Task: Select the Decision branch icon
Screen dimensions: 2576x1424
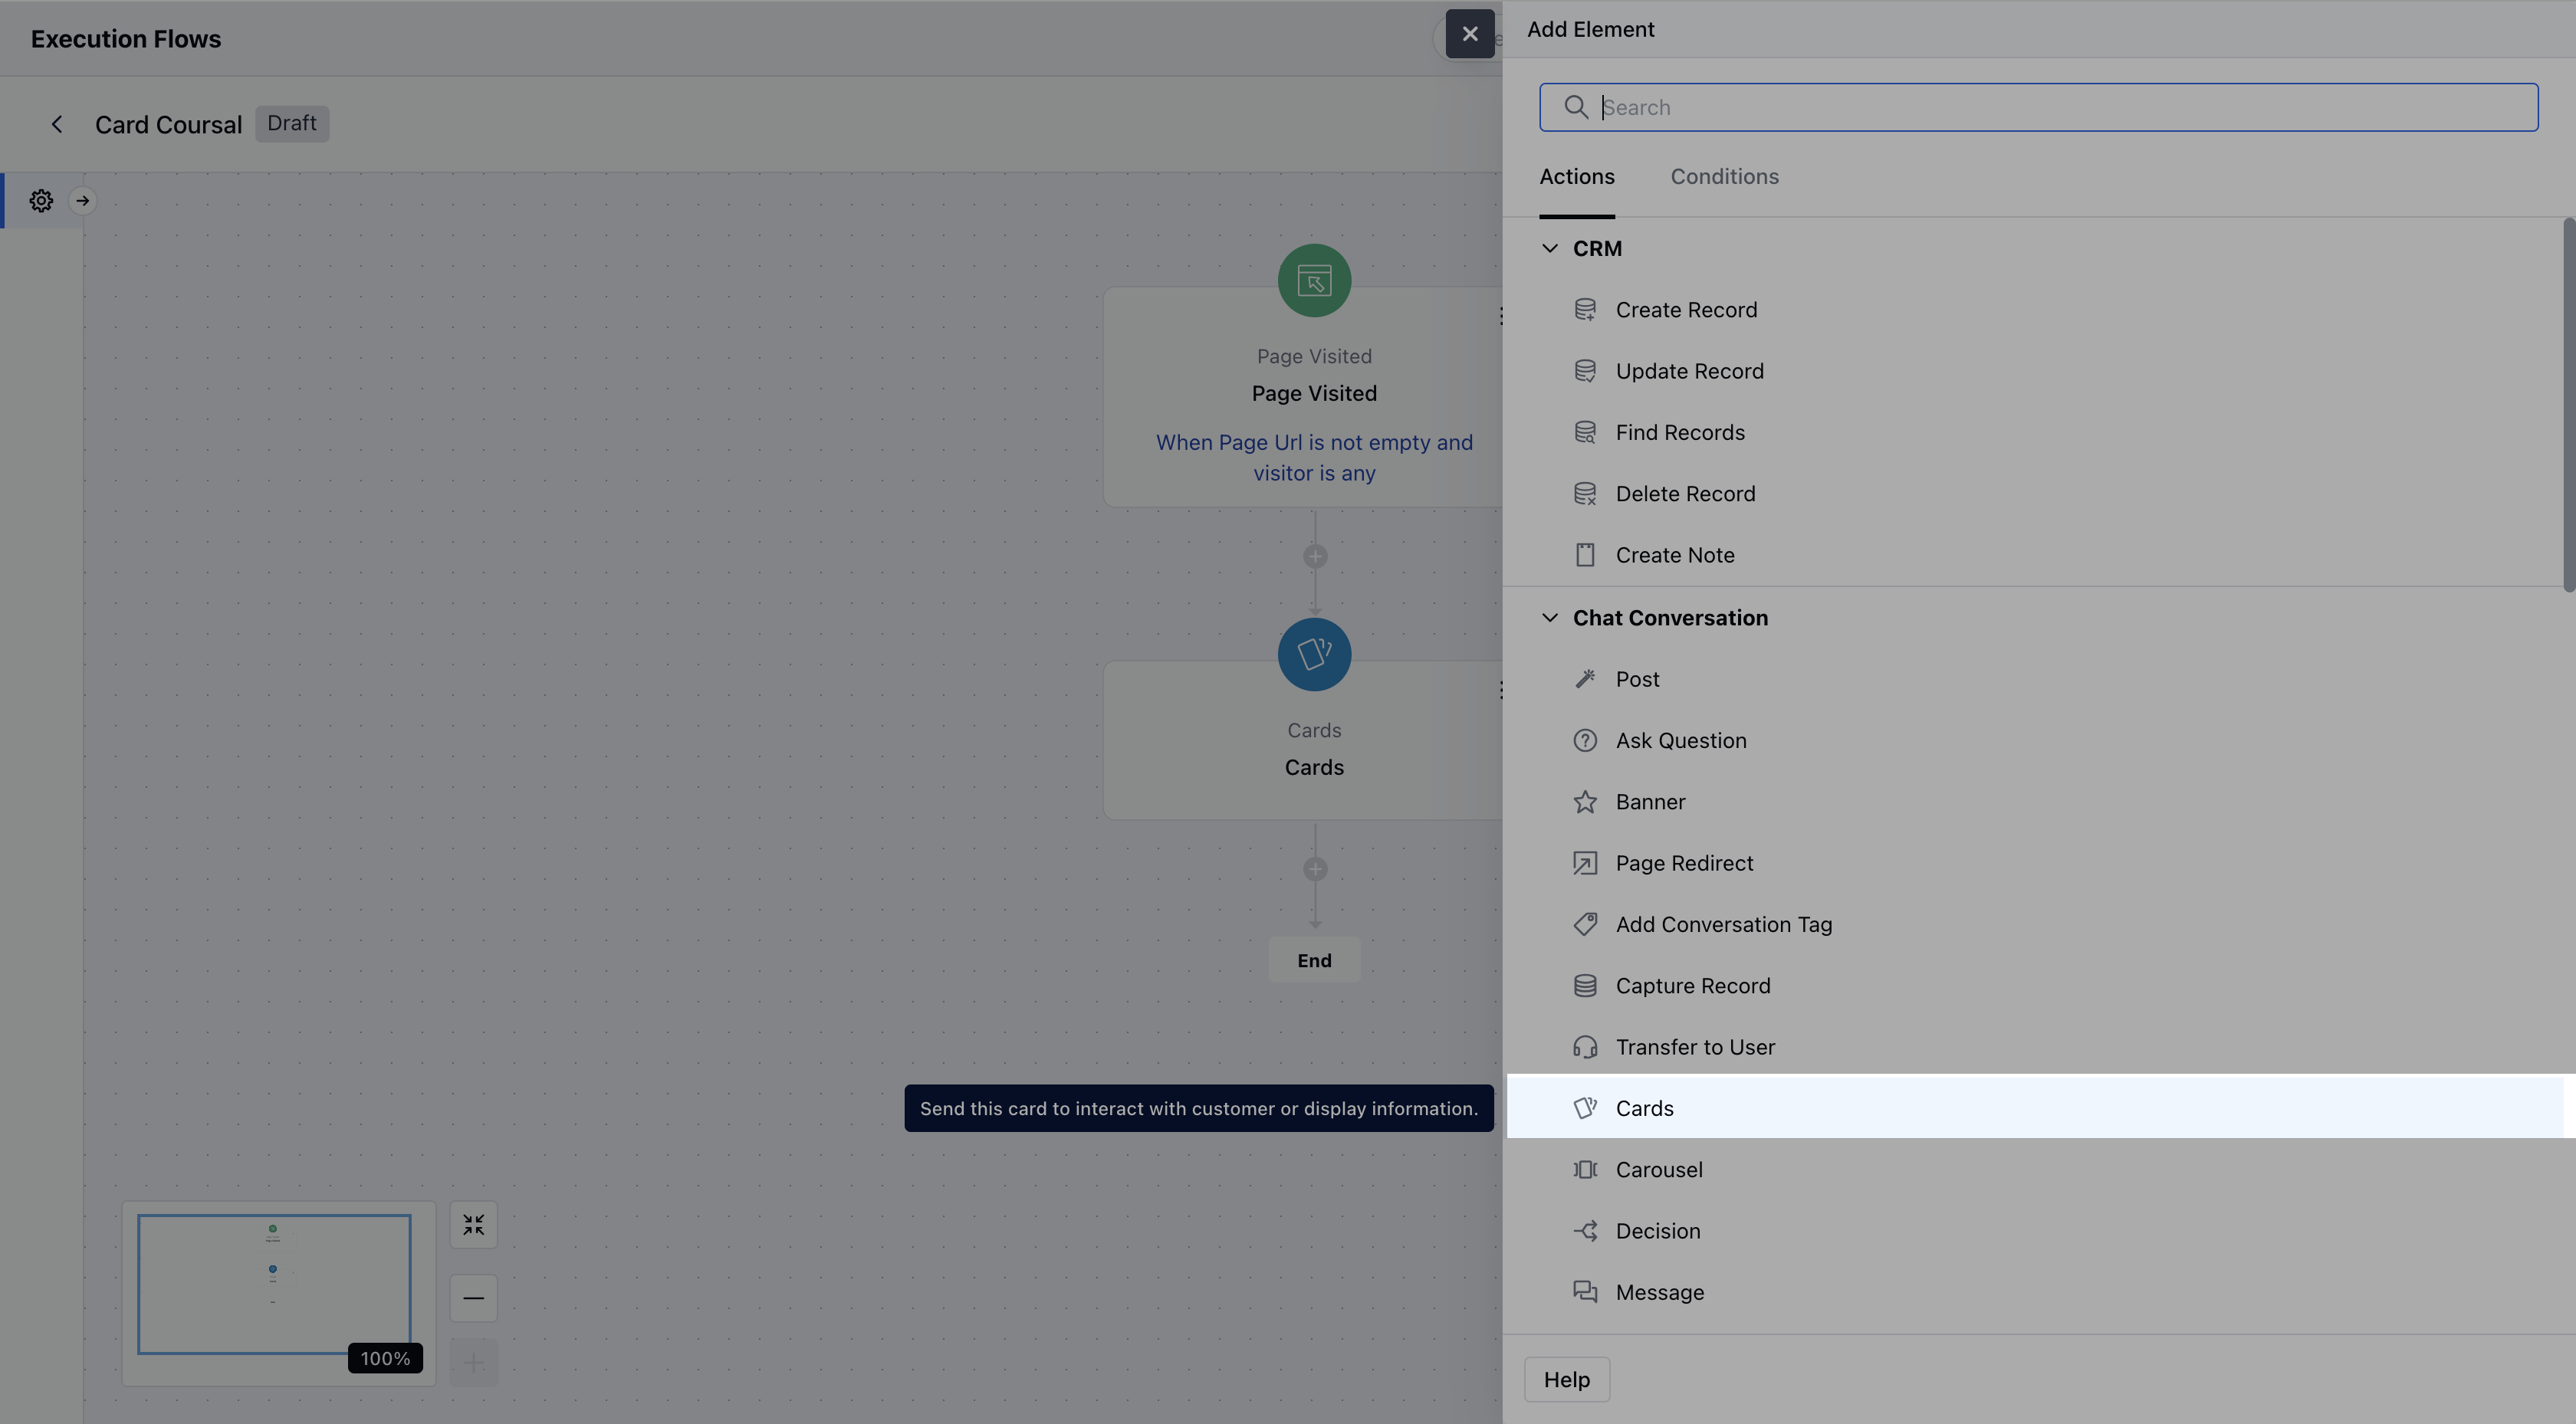Action: [1585, 1231]
